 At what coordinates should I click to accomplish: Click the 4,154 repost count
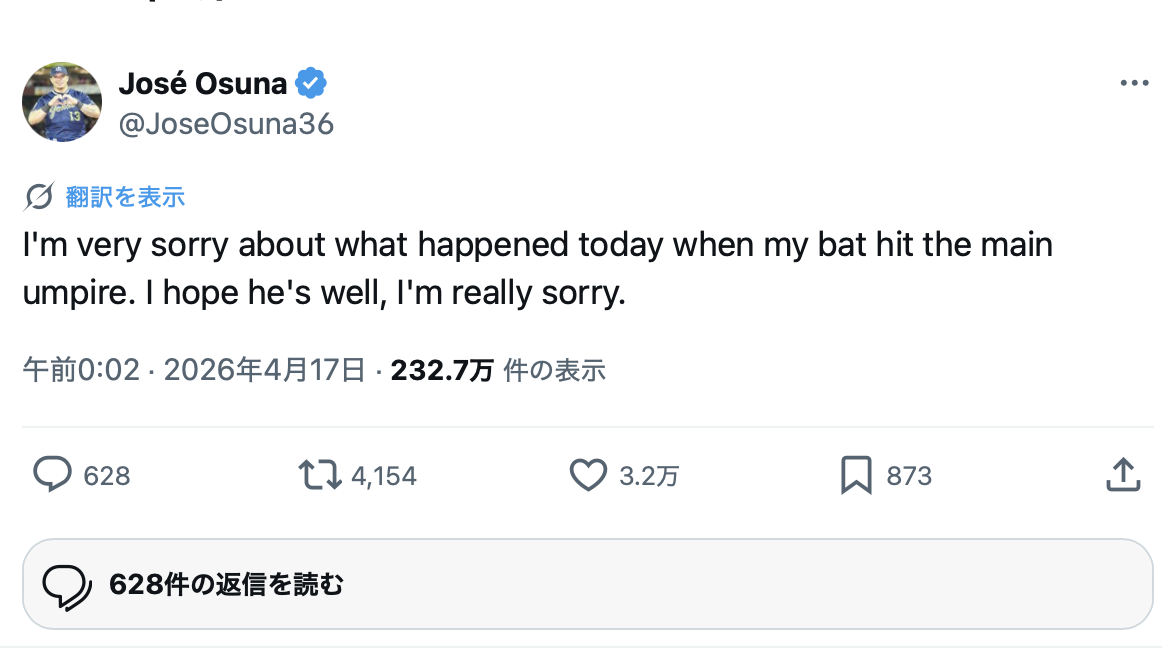point(383,476)
